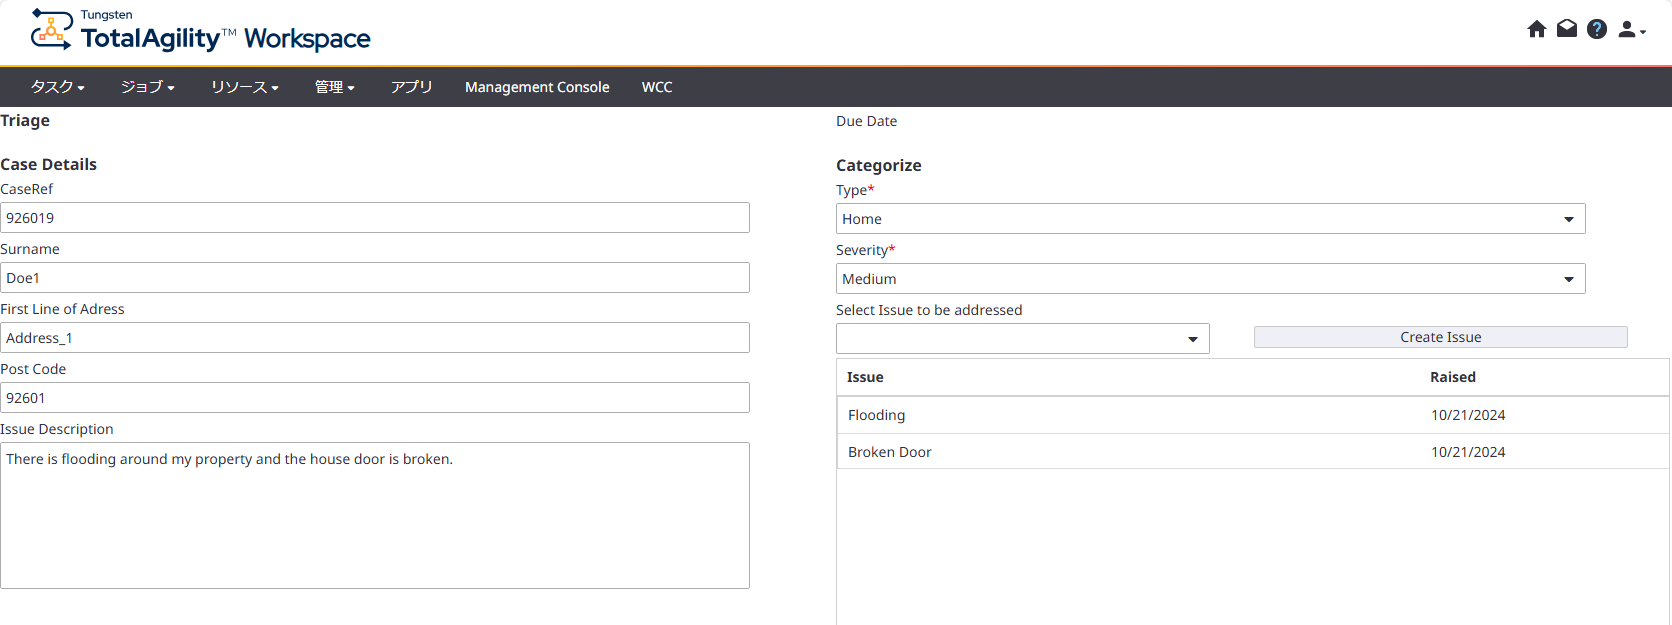Image resolution: width=1672 pixels, height=625 pixels.
Task: Click the Help question mark icon
Action: 1597,29
